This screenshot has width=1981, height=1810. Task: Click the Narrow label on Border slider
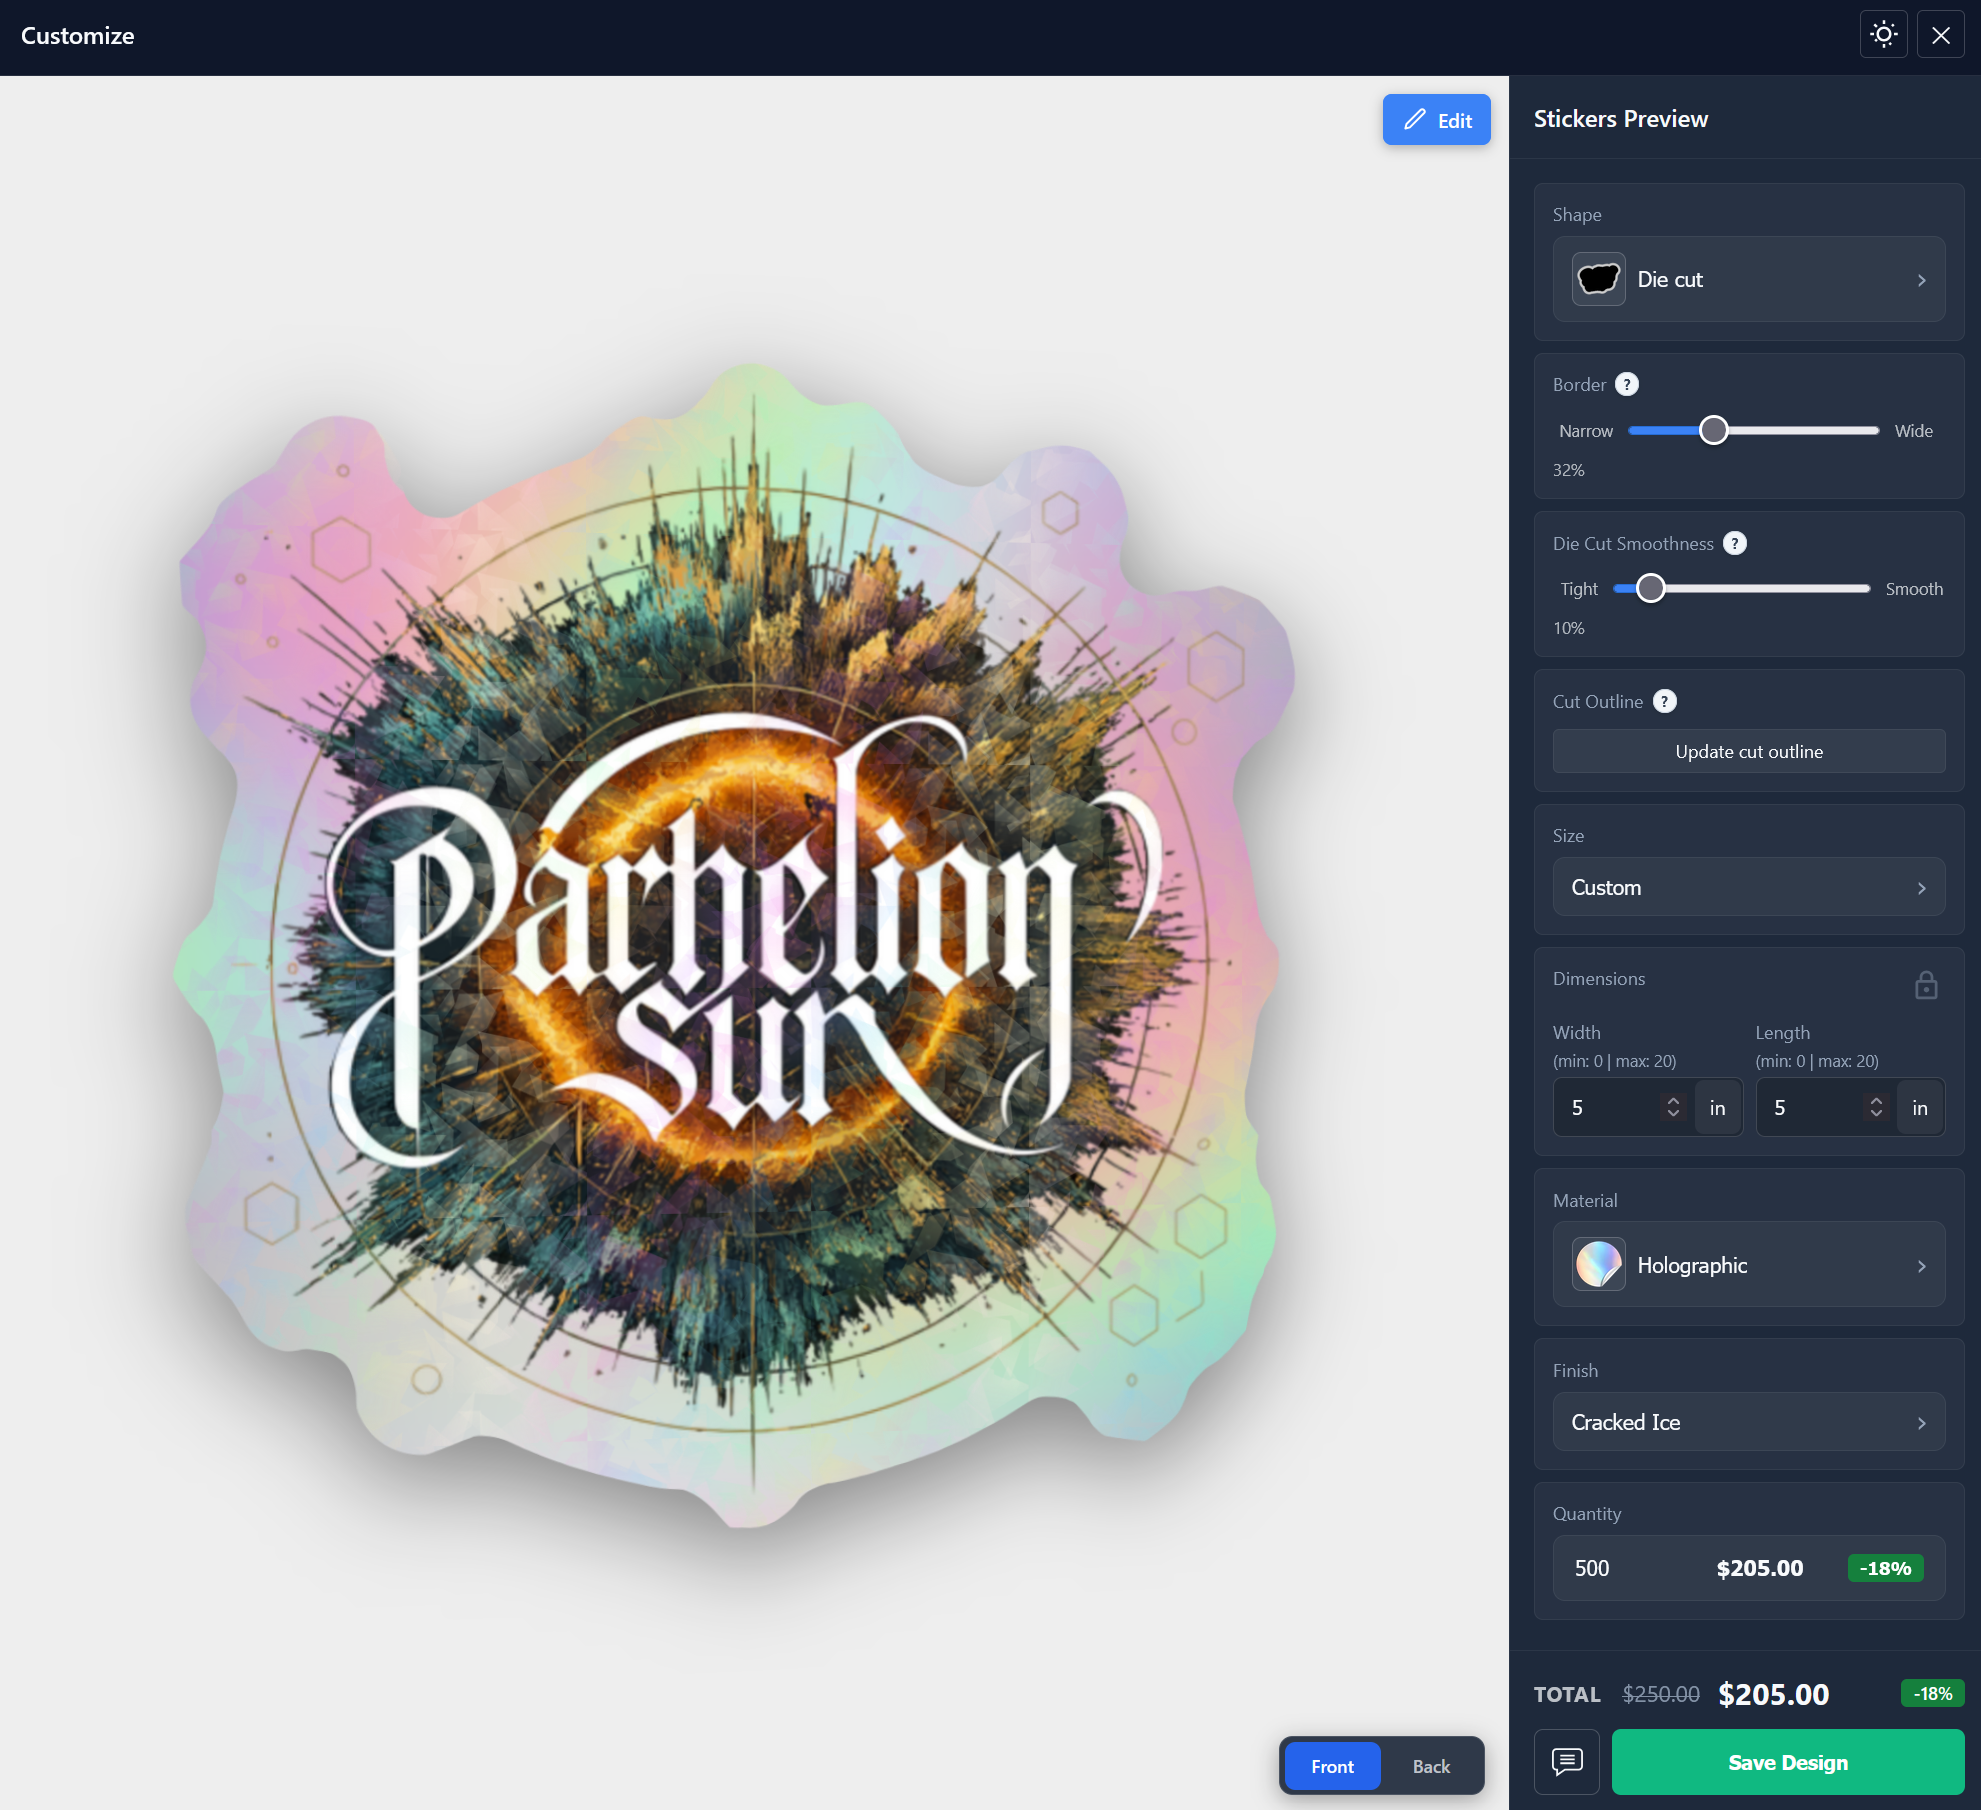(x=1585, y=430)
